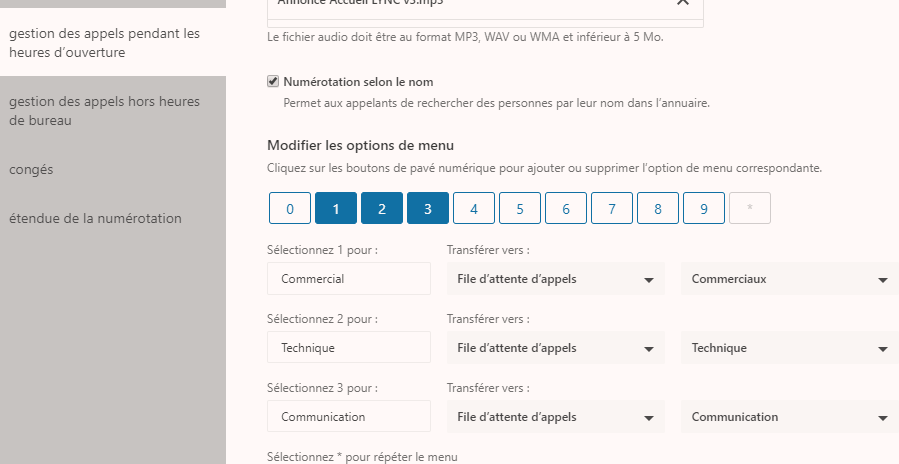Toggle keypad button 6
The height and width of the screenshot is (464, 899).
566,208
